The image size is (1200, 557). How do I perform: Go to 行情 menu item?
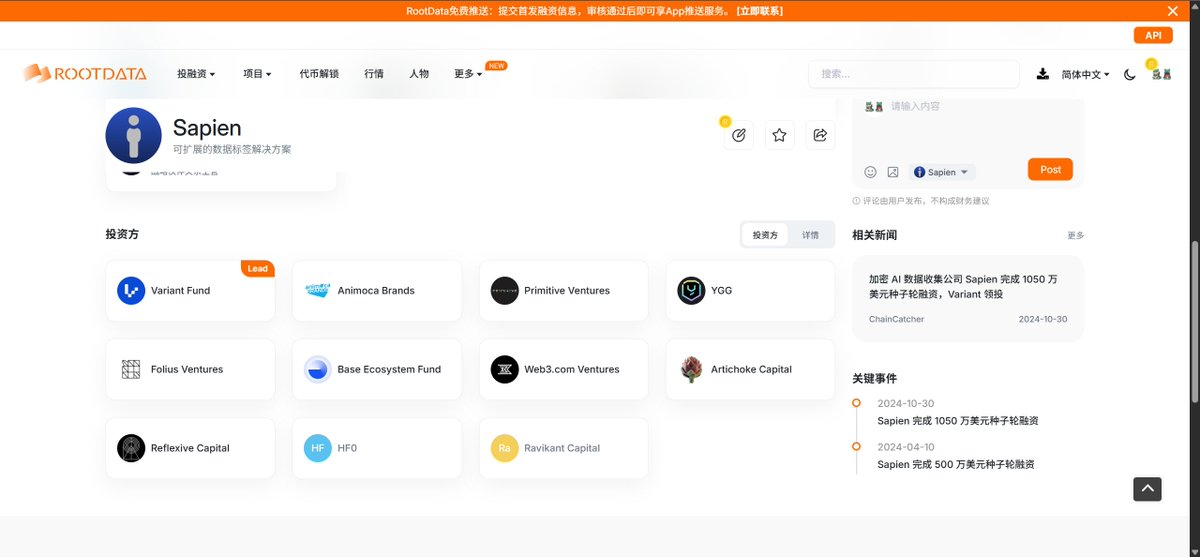point(374,74)
